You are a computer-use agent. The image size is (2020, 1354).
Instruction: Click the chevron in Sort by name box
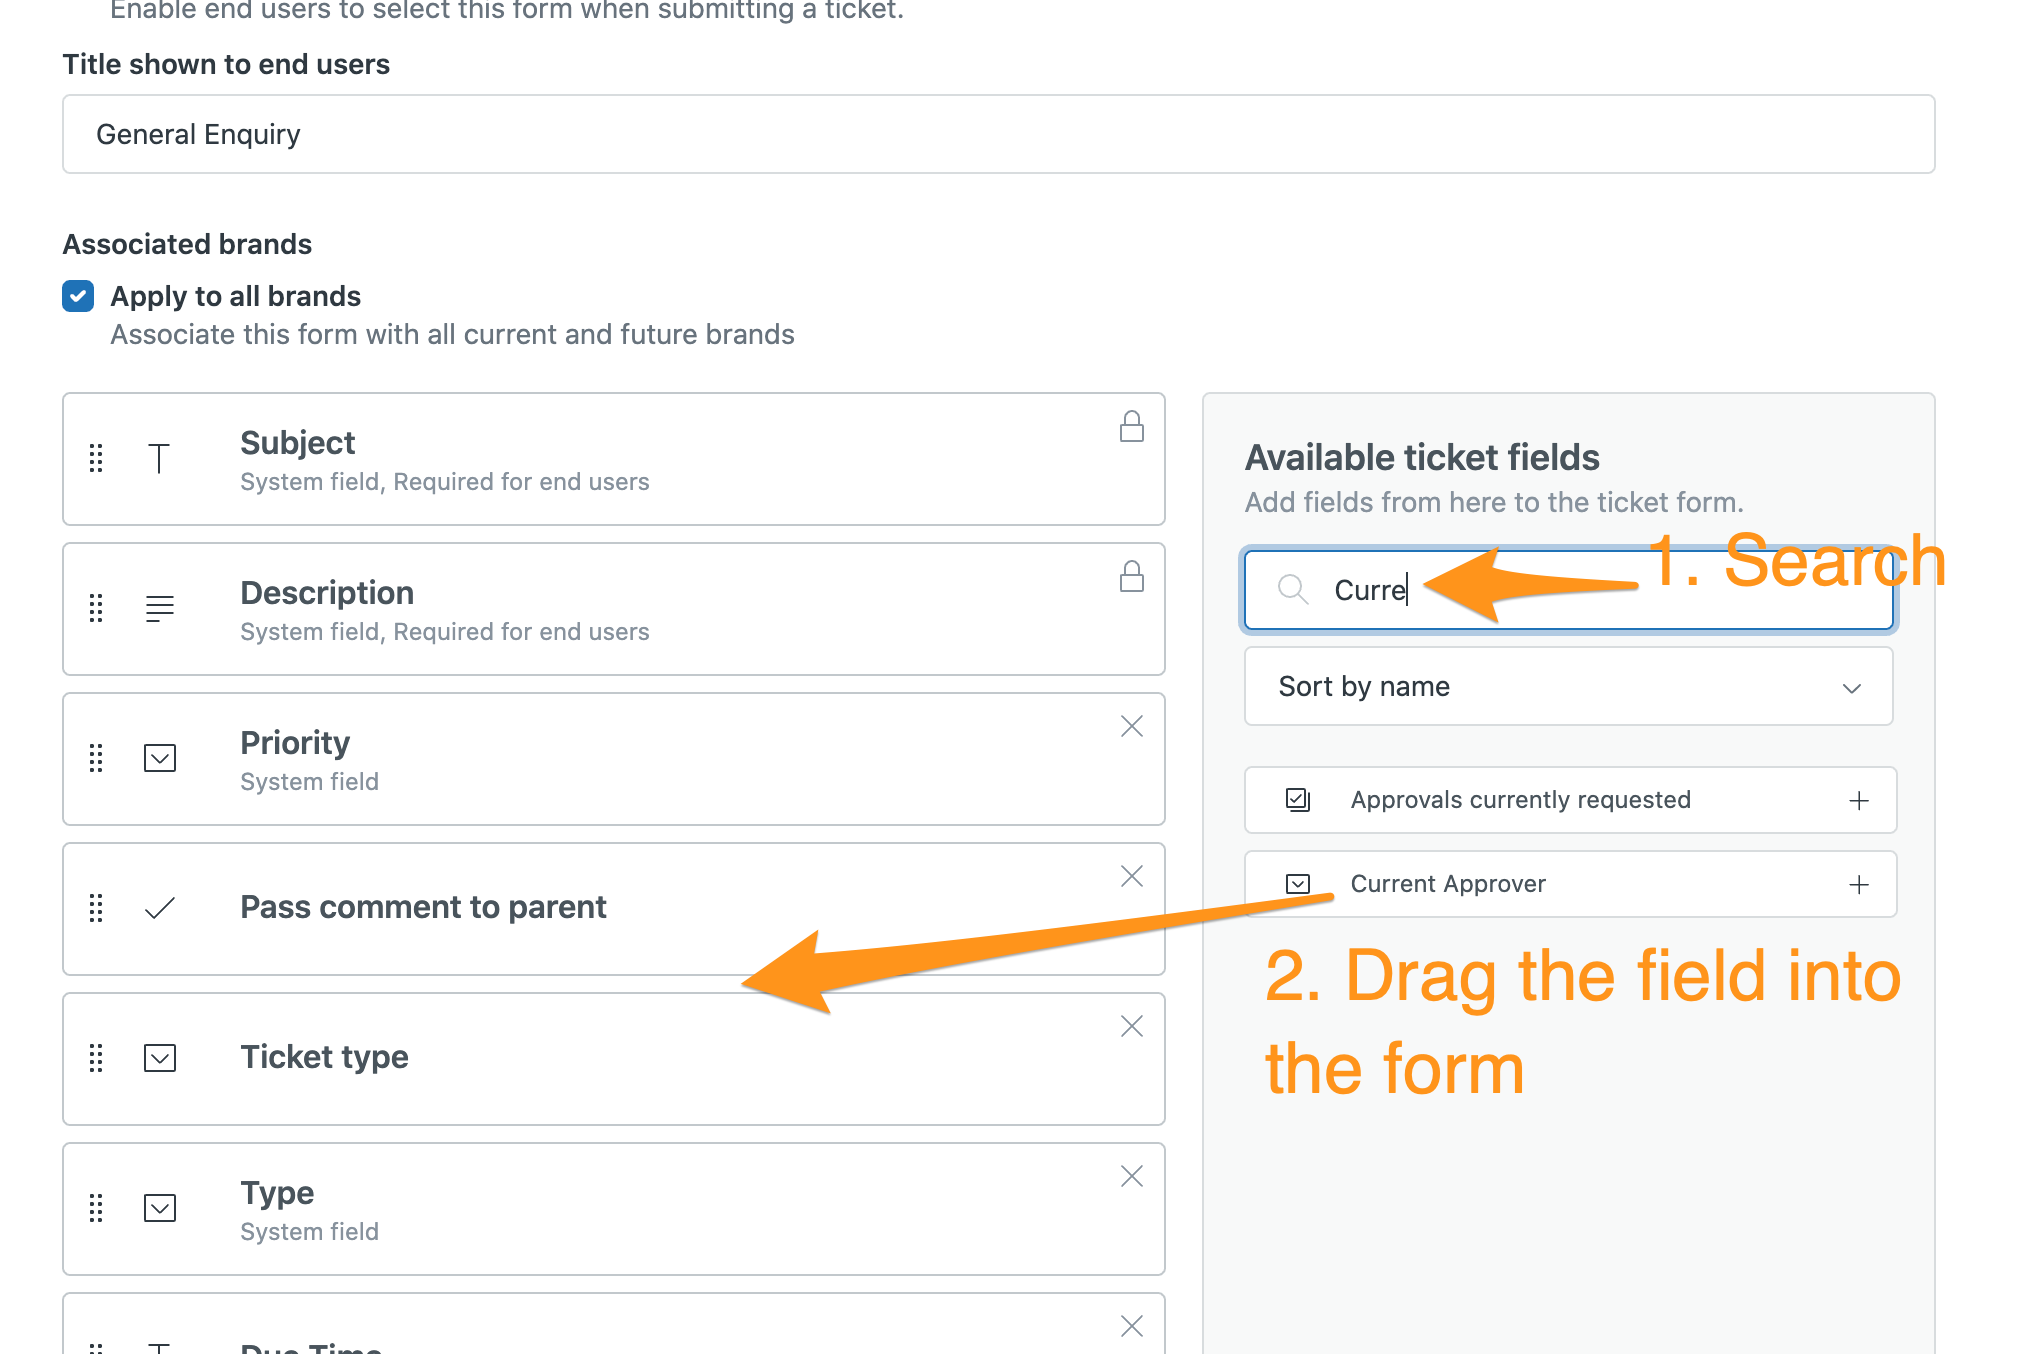(x=1851, y=688)
